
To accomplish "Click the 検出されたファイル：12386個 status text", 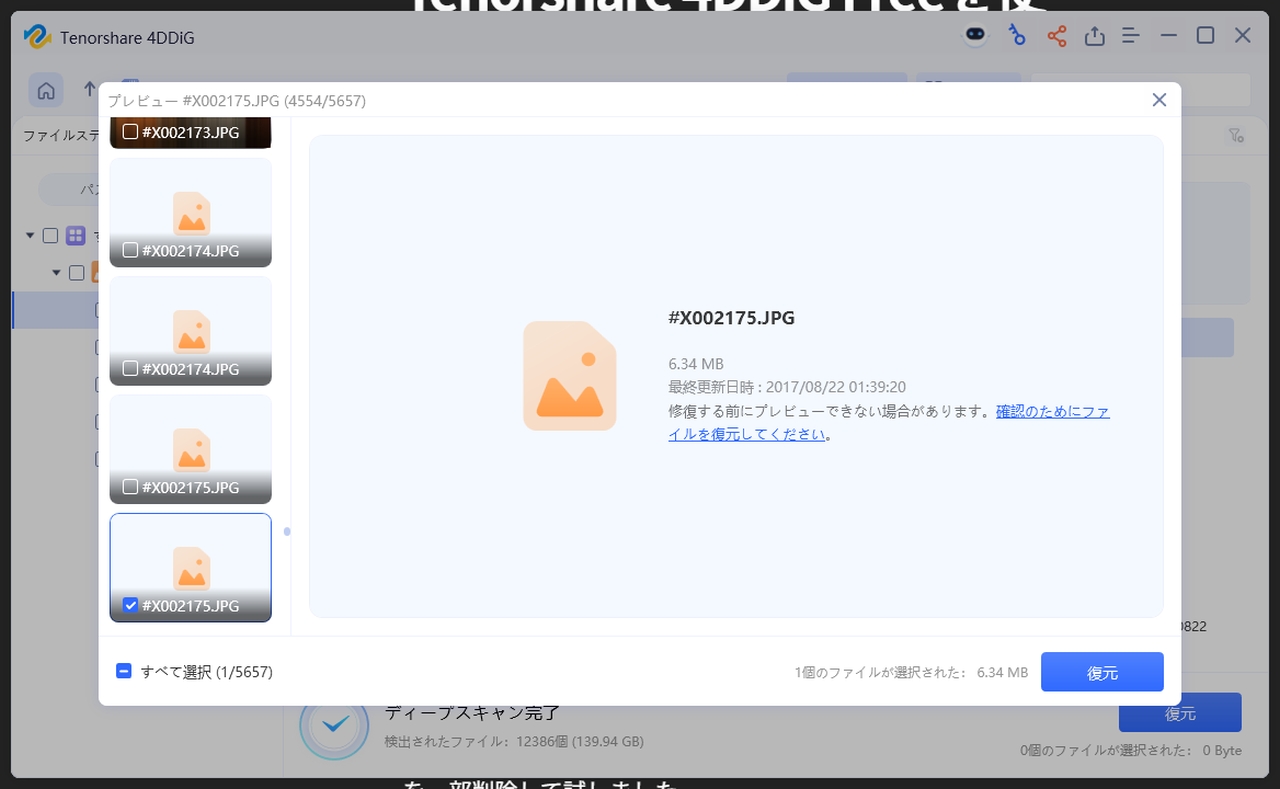I will pos(514,742).
